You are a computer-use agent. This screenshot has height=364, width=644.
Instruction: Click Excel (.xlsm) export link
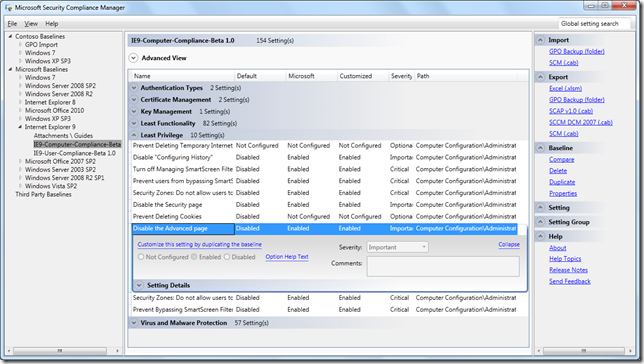pos(565,88)
